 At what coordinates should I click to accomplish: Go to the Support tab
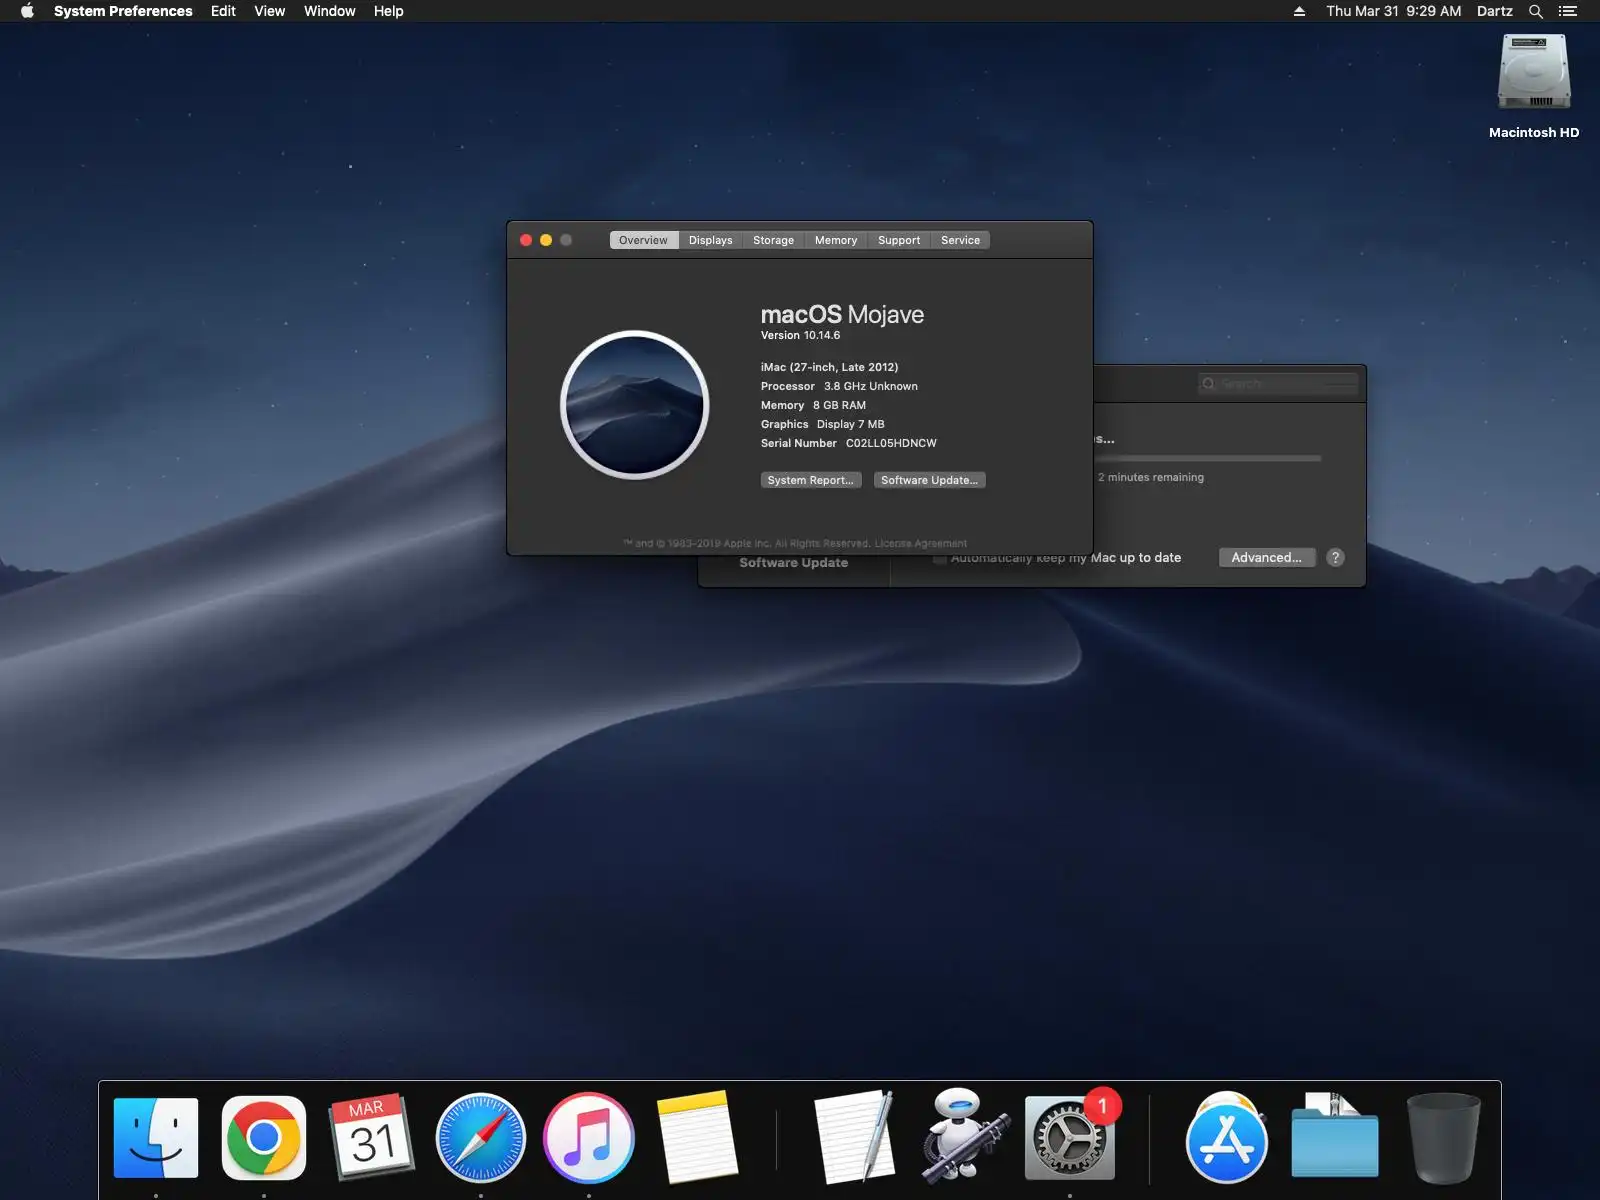[899, 240]
